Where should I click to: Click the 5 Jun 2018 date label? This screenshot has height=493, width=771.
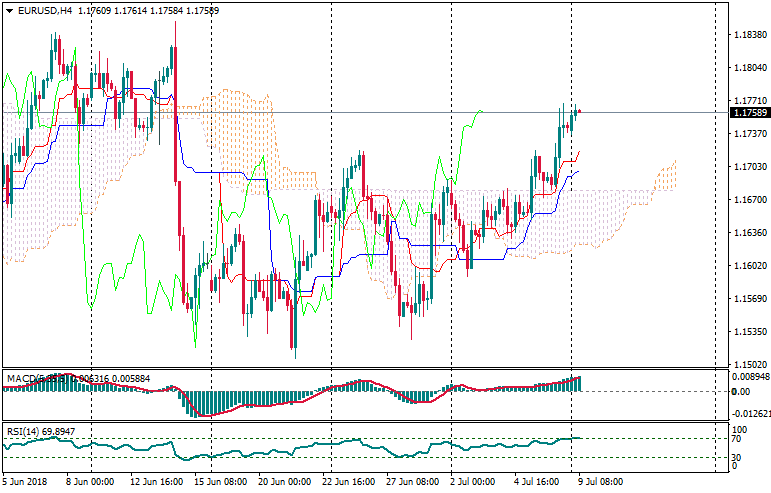click(x=27, y=481)
